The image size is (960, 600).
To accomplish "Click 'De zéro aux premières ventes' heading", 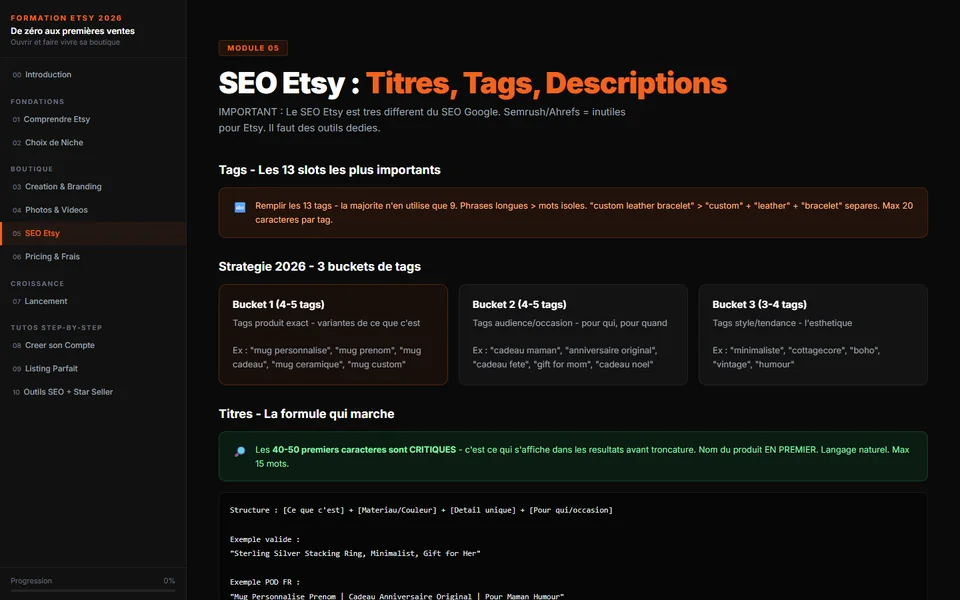I will pos(72,31).
